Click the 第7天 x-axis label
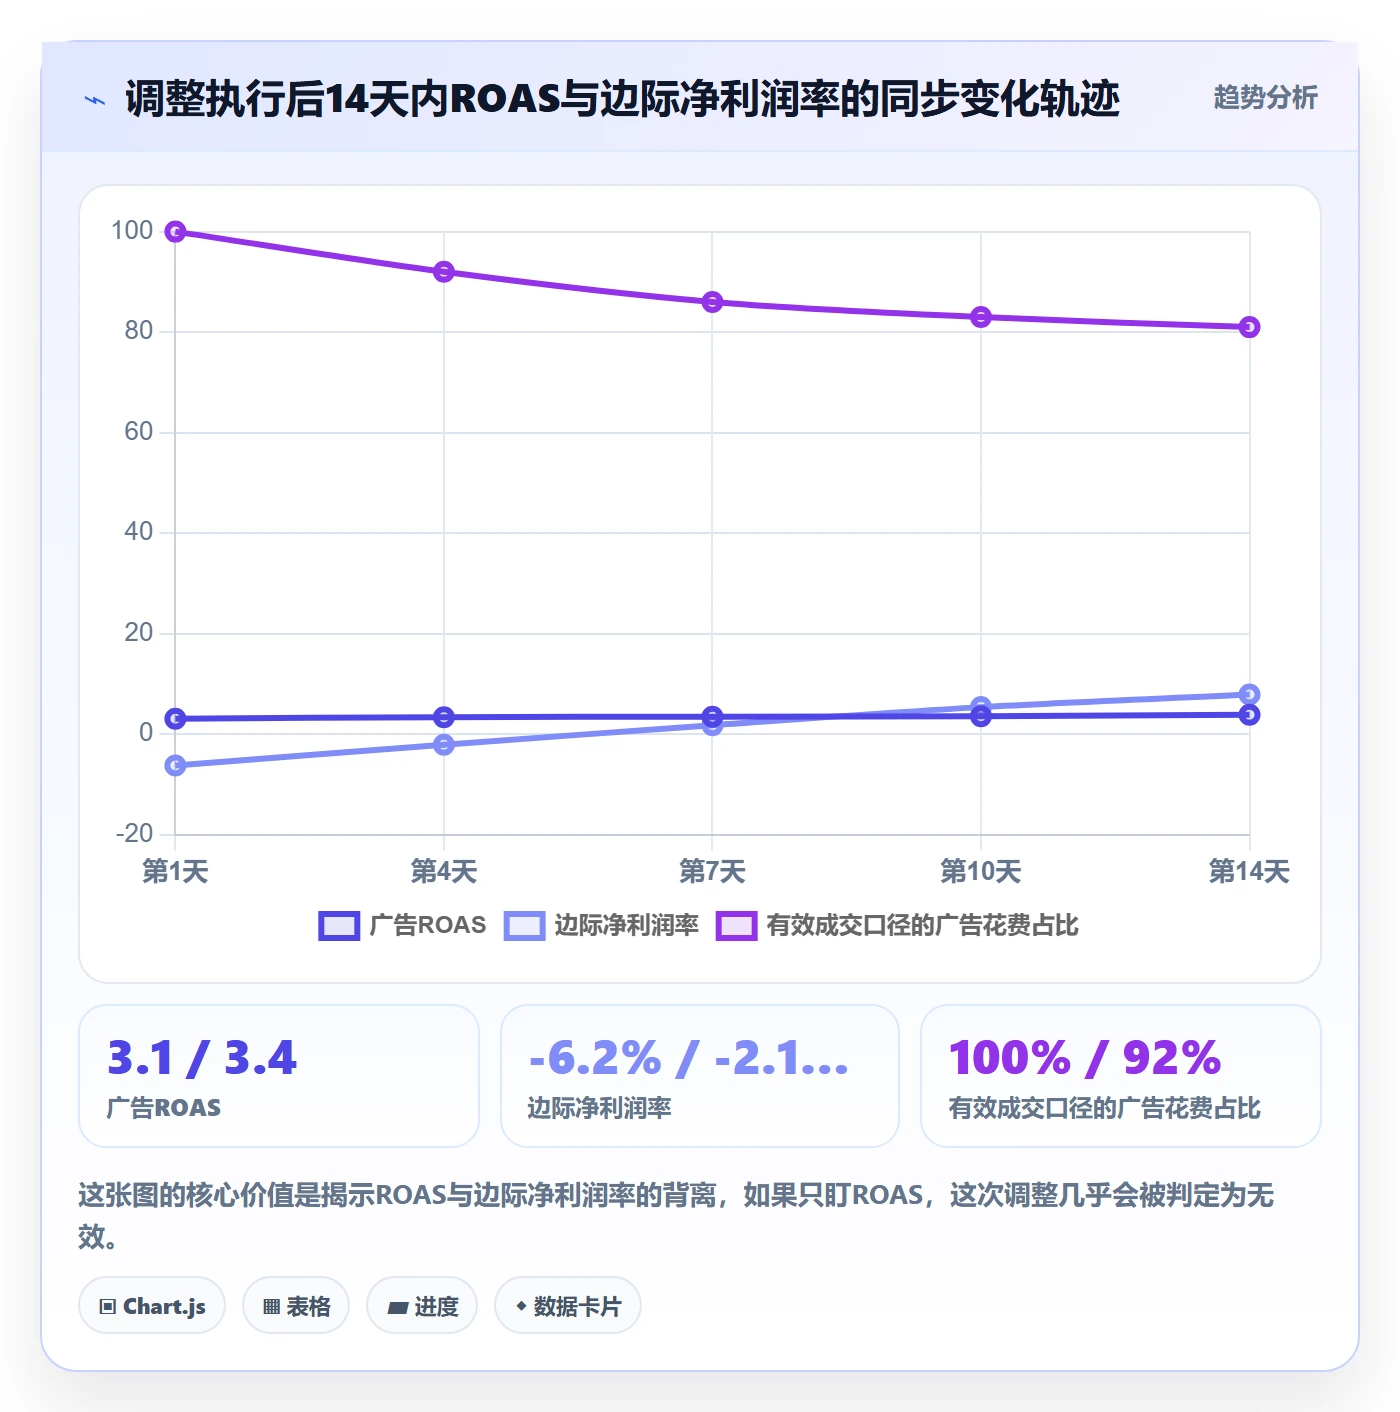Screen dimensions: 1400x1412 pos(712,872)
